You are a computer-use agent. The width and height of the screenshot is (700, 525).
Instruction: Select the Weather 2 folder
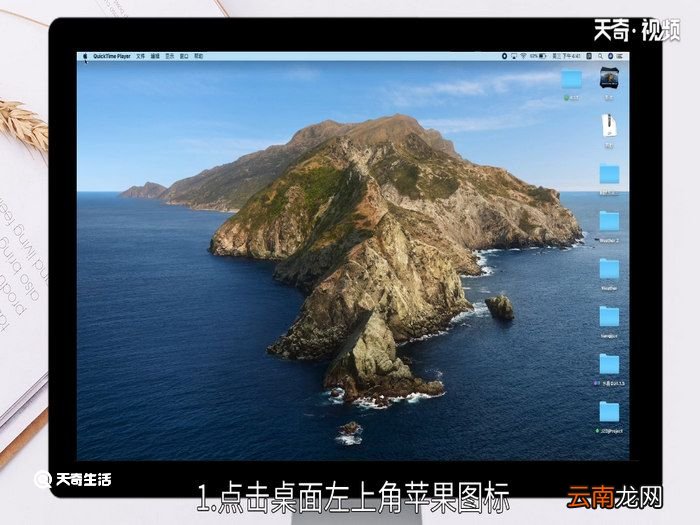(x=609, y=221)
